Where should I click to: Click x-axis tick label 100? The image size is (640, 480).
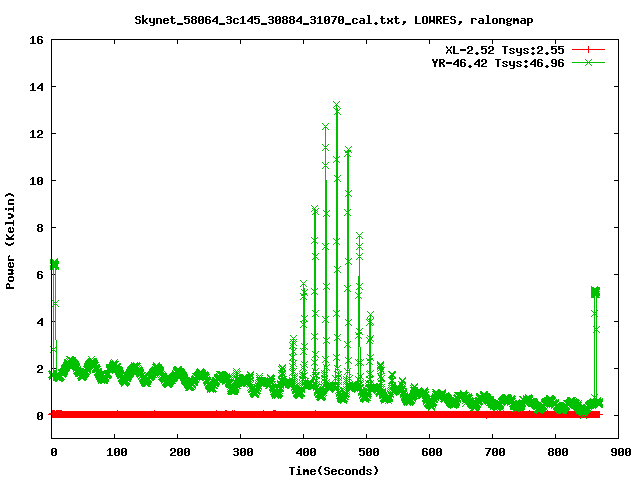pyautogui.click(x=117, y=452)
